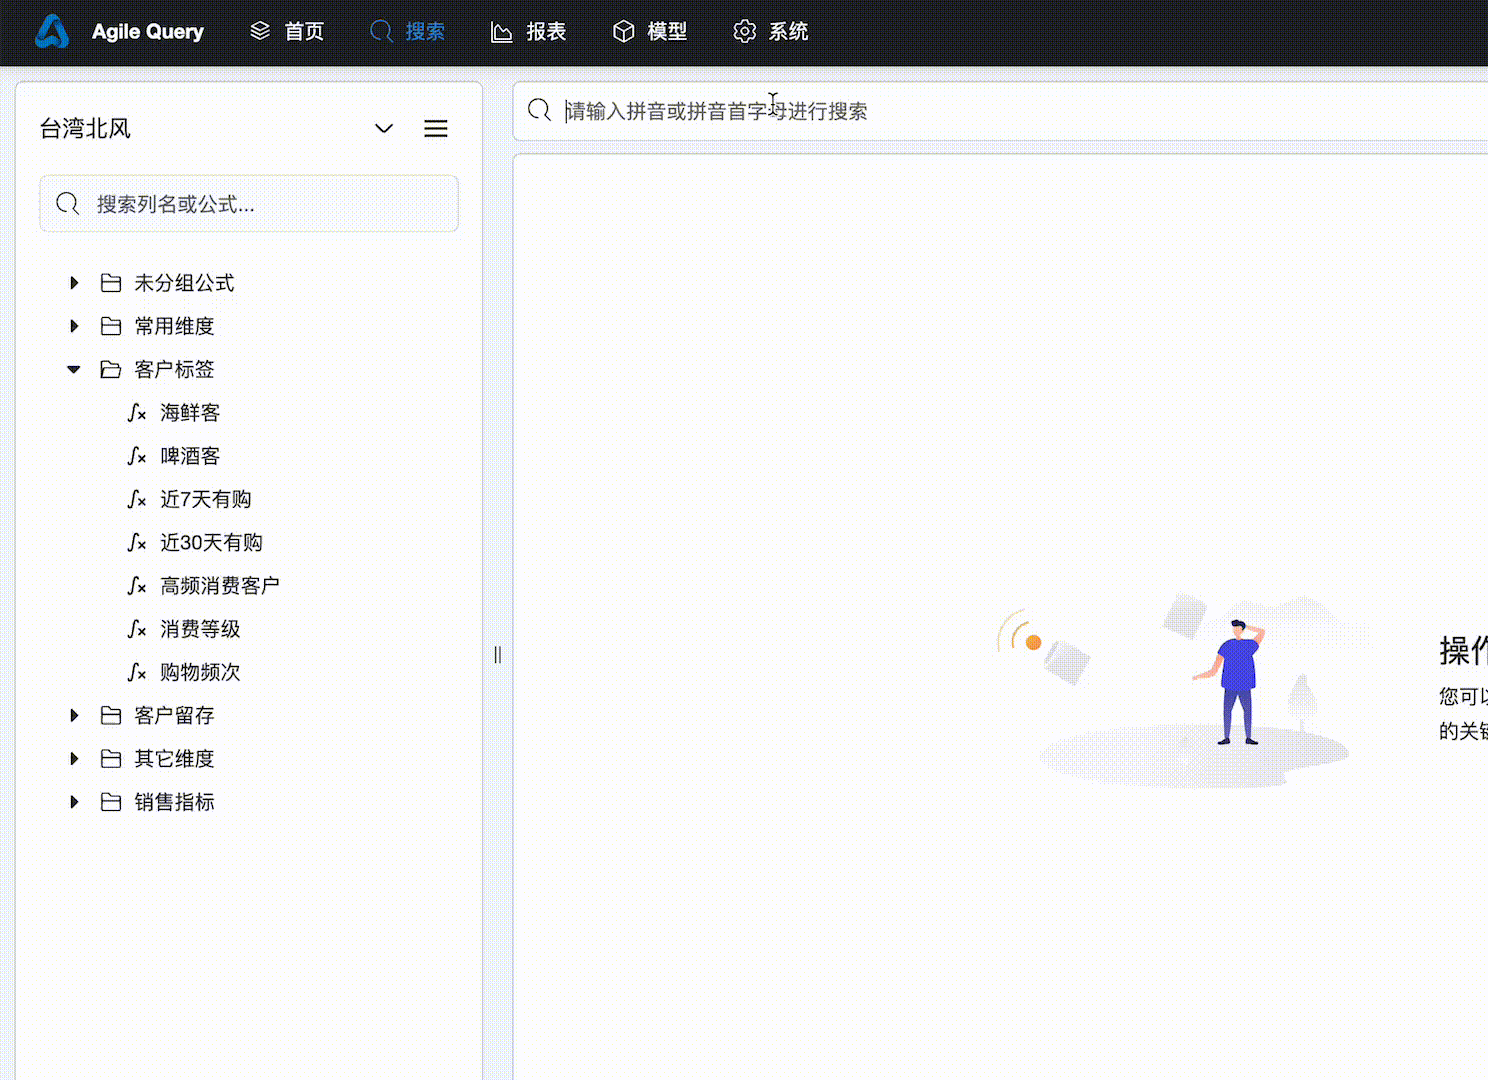
Task: Click the panel splitter resize handle
Action: (497, 655)
